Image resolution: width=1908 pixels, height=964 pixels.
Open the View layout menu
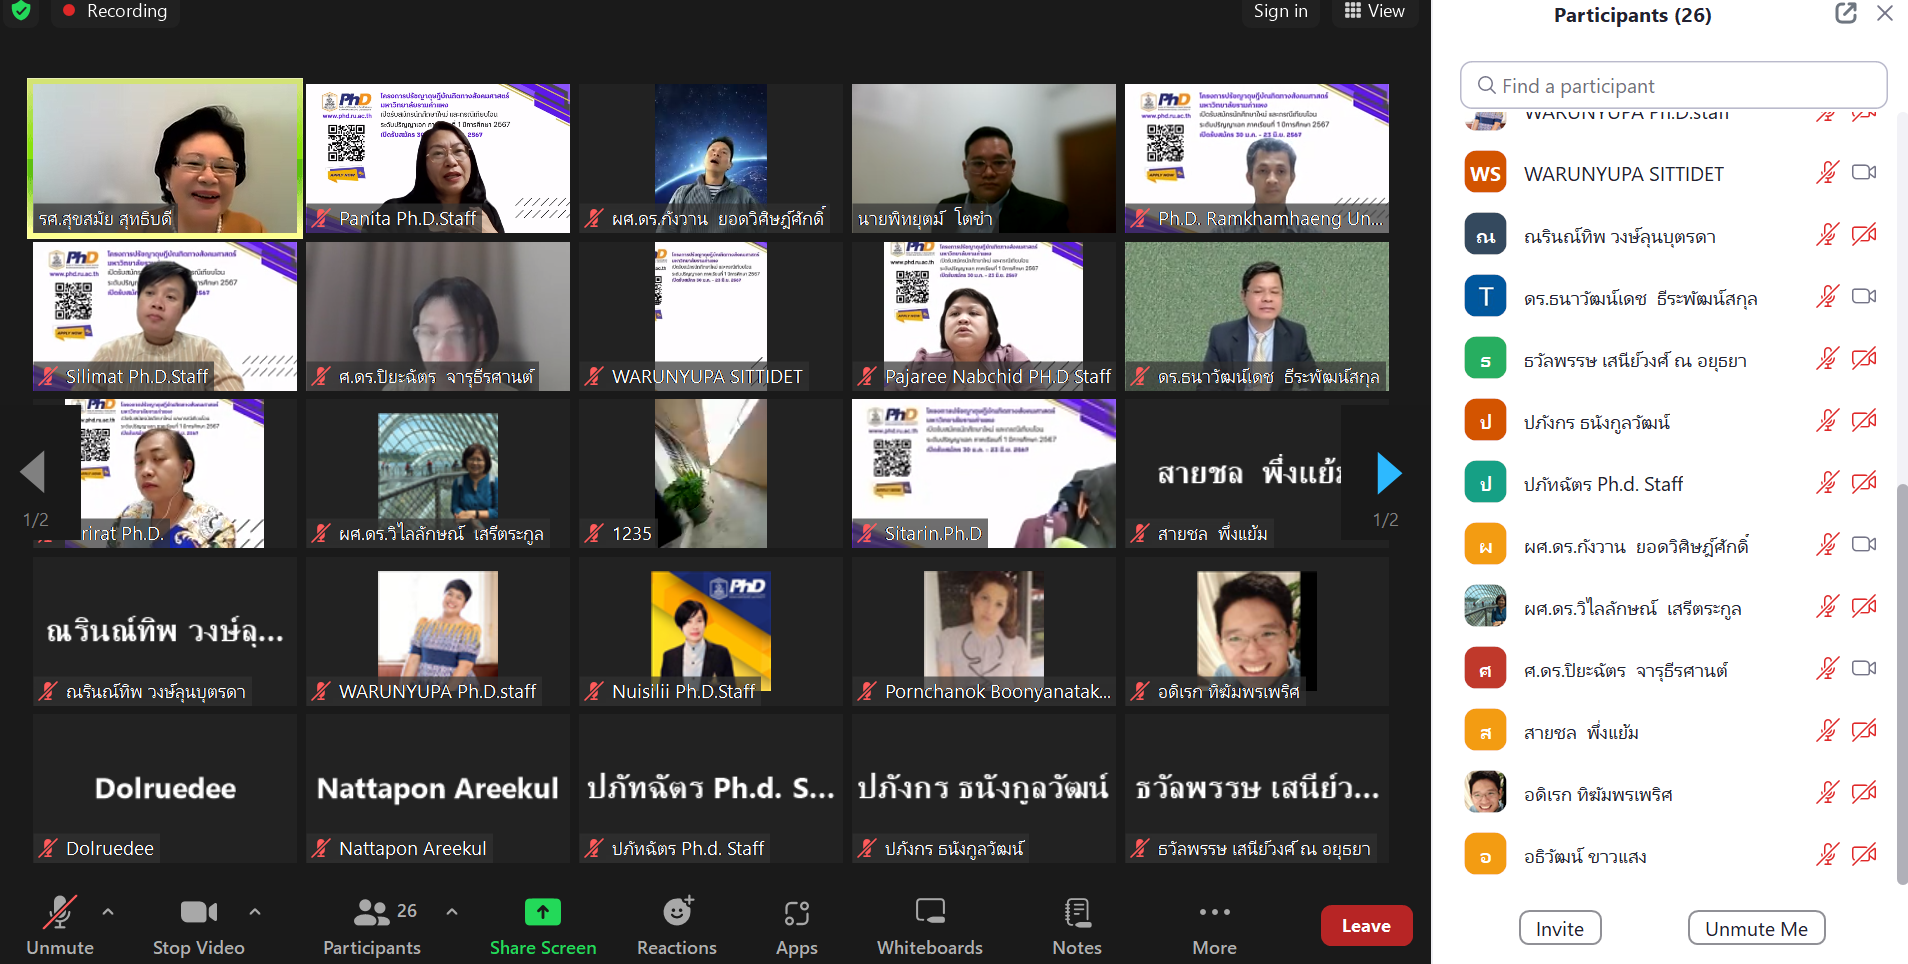(x=1374, y=11)
